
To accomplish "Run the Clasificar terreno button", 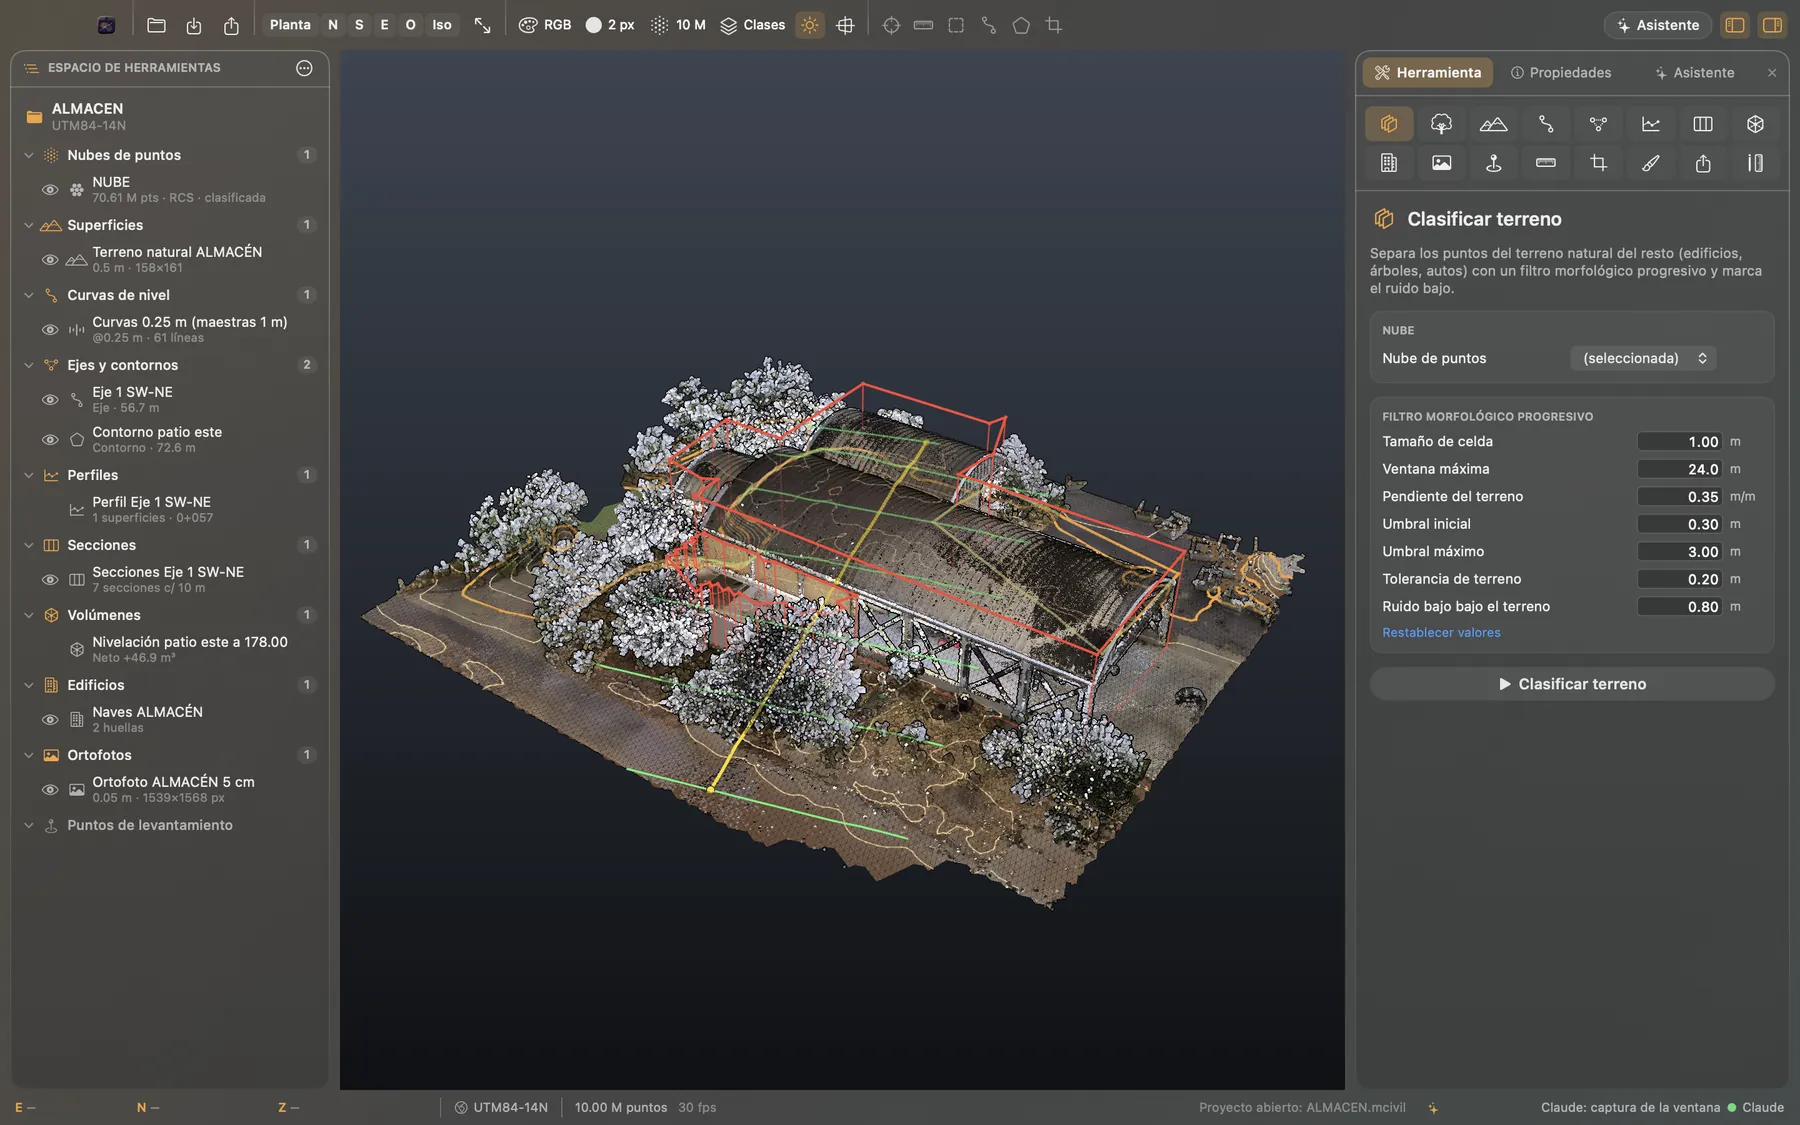I will (x=1572, y=684).
